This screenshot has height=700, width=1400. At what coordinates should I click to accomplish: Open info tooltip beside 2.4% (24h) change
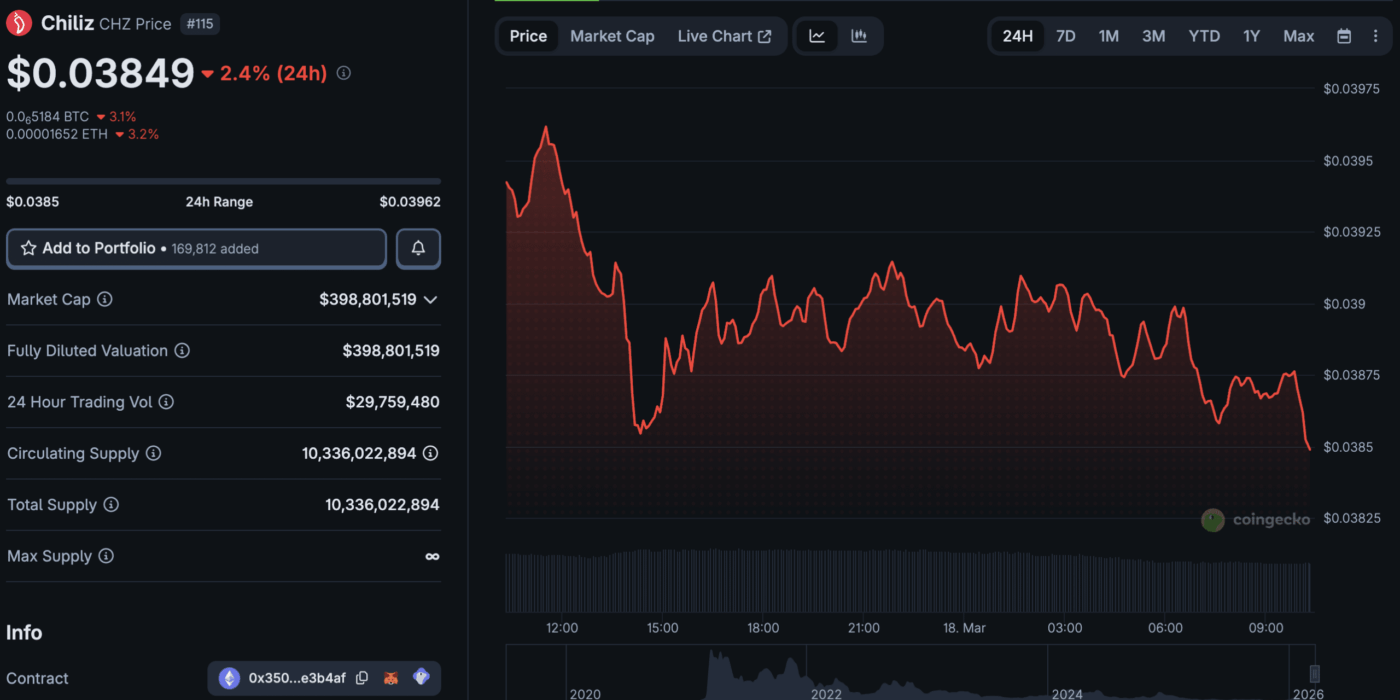point(344,73)
